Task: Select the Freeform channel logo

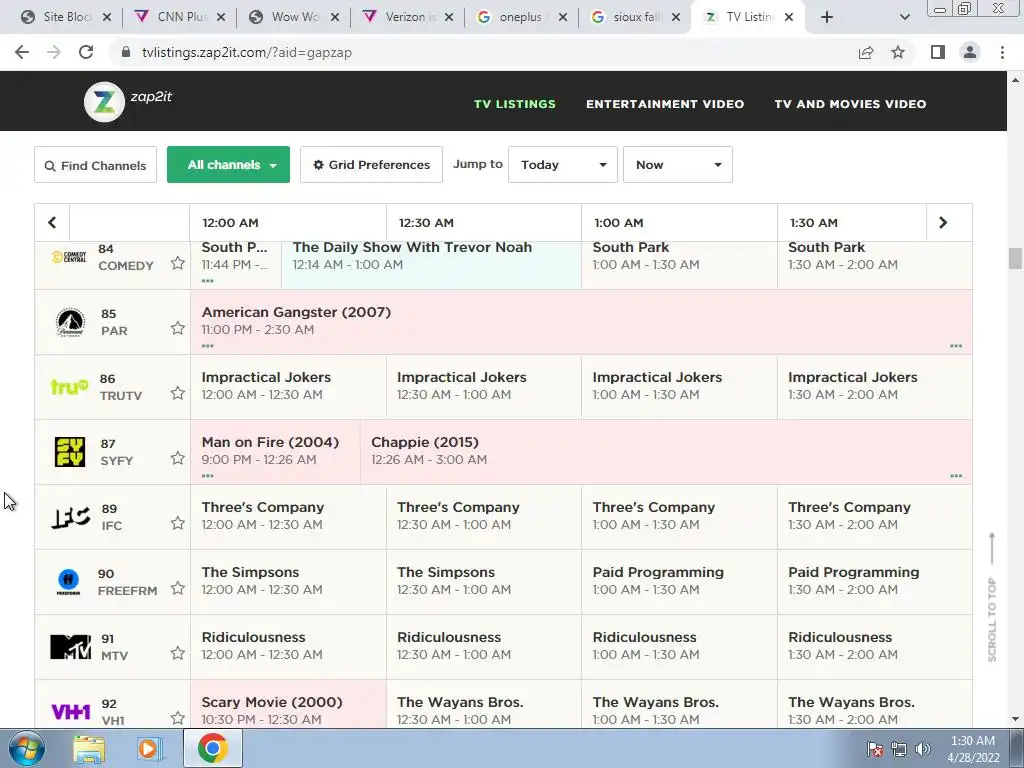Action: click(x=69, y=582)
